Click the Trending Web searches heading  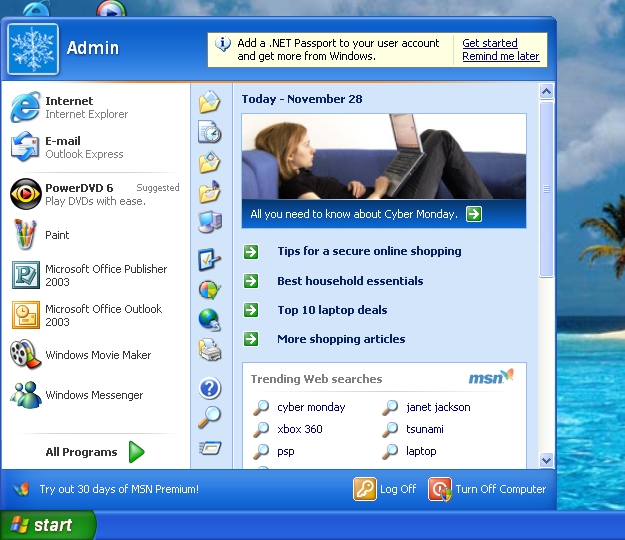point(316,379)
